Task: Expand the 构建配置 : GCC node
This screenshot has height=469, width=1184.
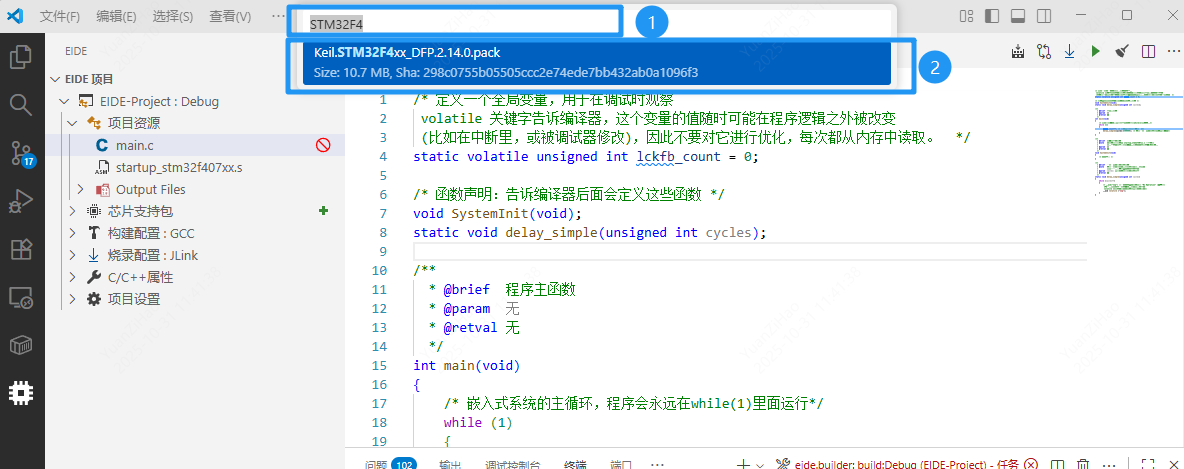Action: pos(72,233)
